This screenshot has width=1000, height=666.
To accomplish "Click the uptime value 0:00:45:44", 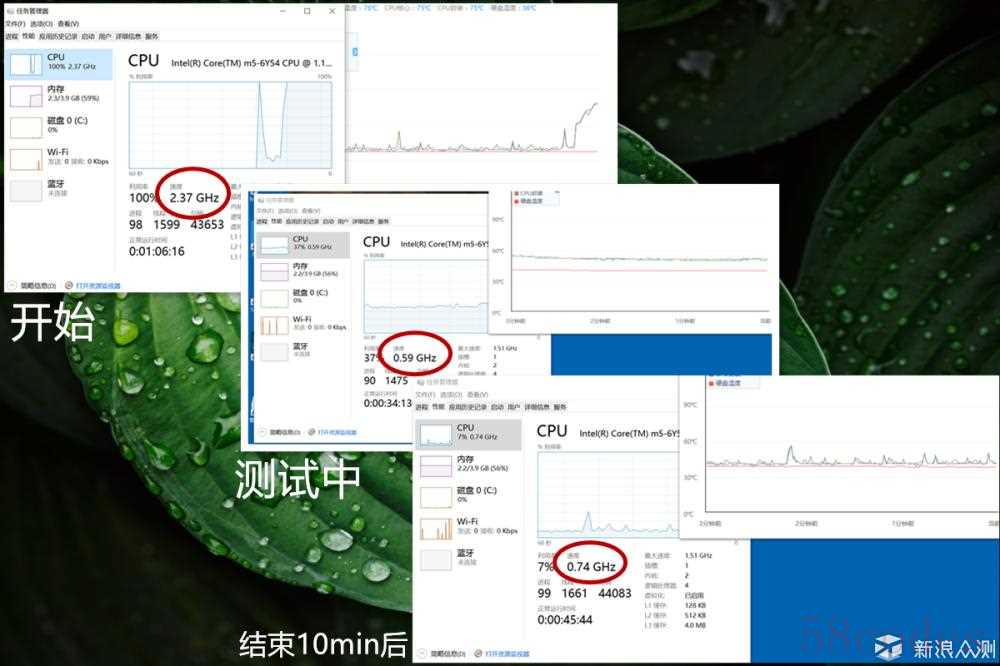I will tap(565, 620).
